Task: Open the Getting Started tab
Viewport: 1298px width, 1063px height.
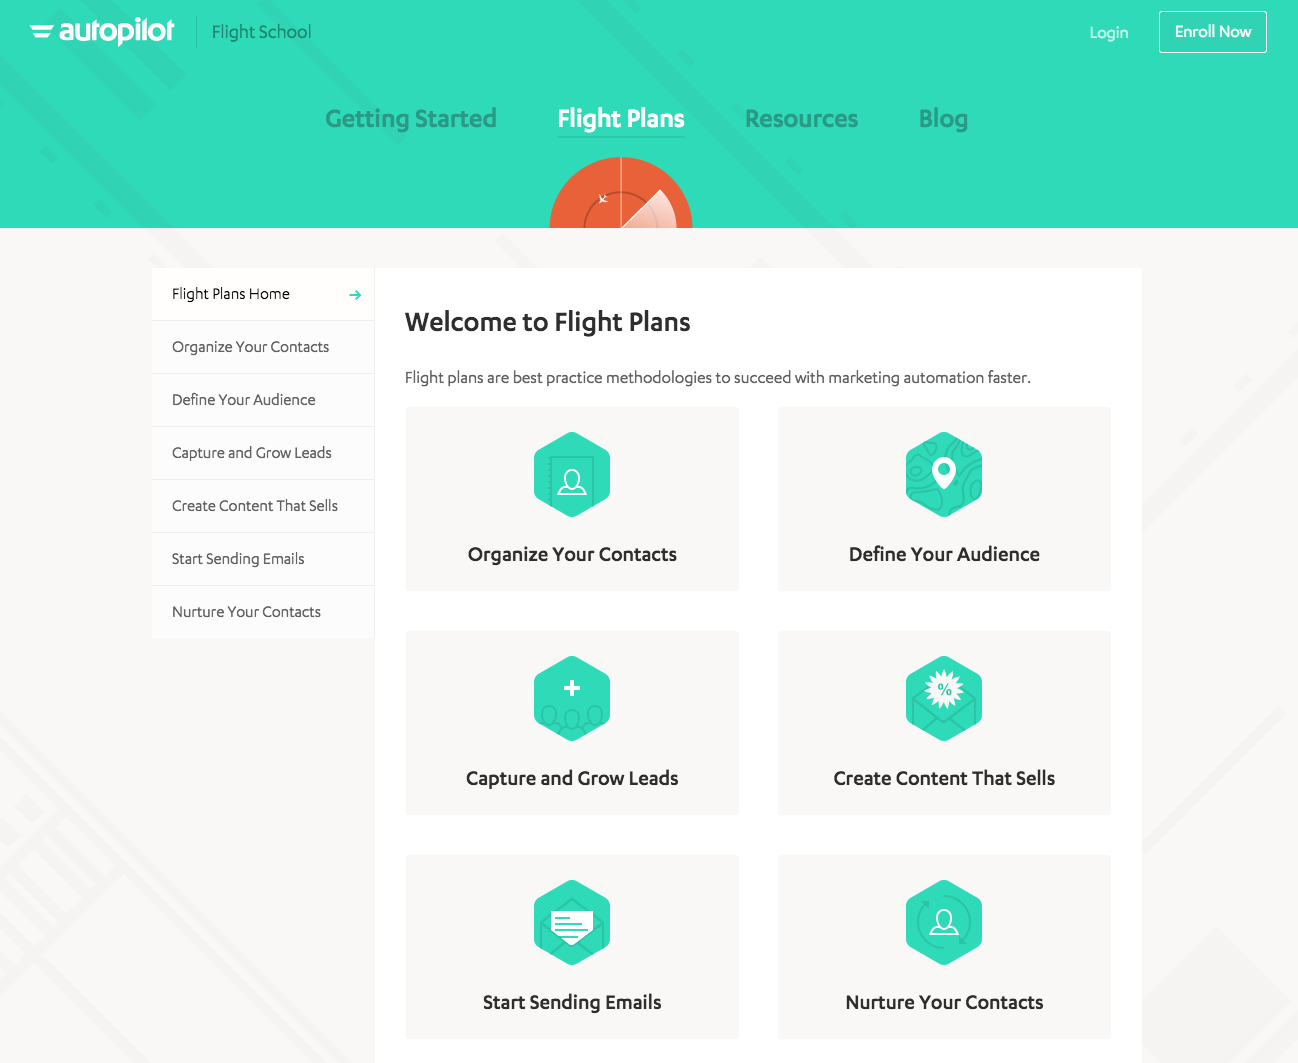Action: point(411,119)
